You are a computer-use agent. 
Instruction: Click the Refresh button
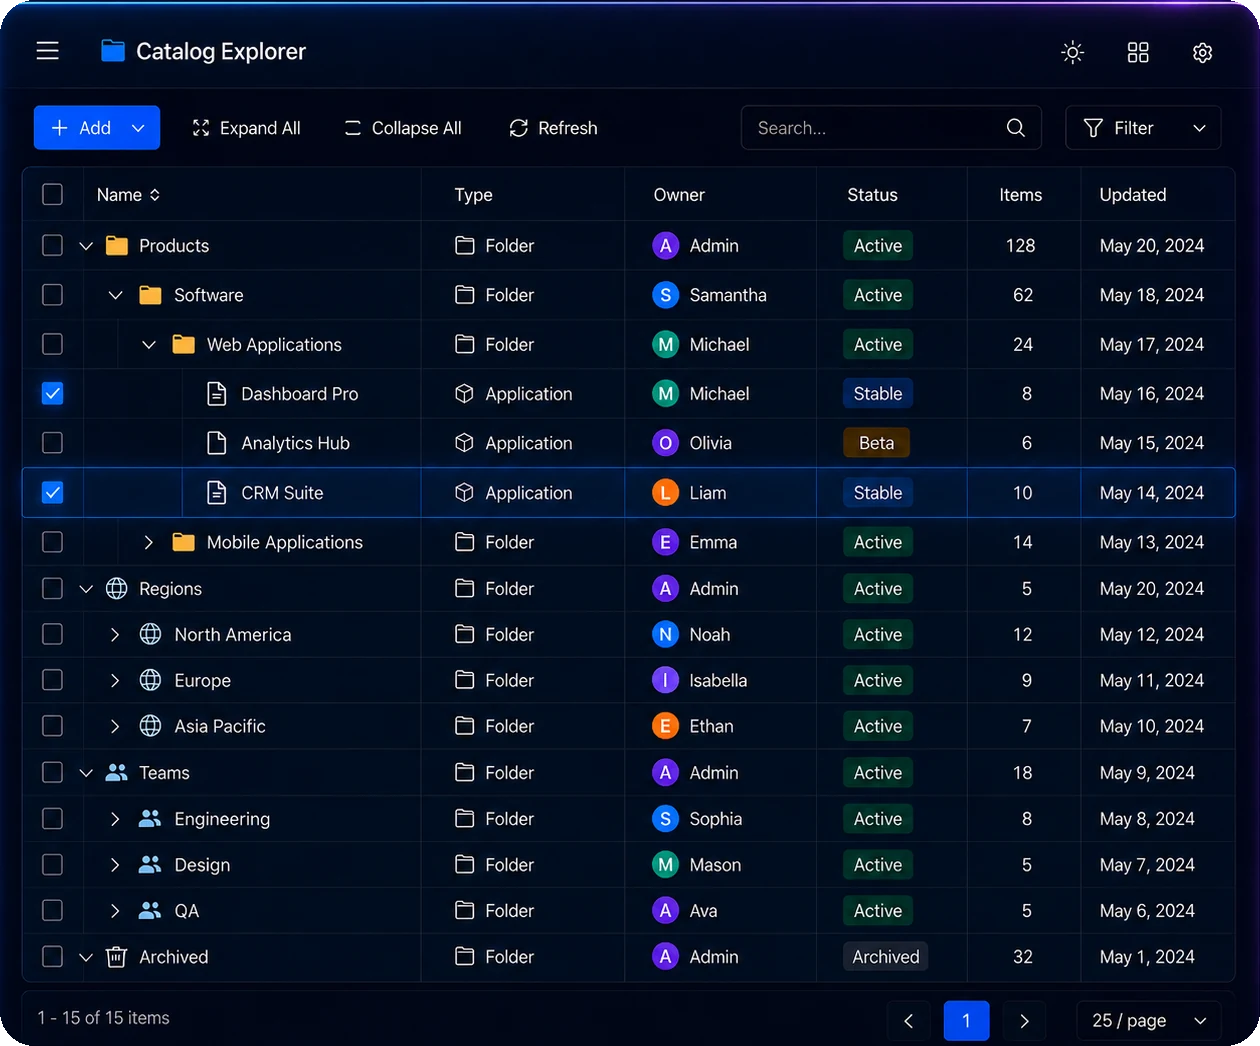553,128
